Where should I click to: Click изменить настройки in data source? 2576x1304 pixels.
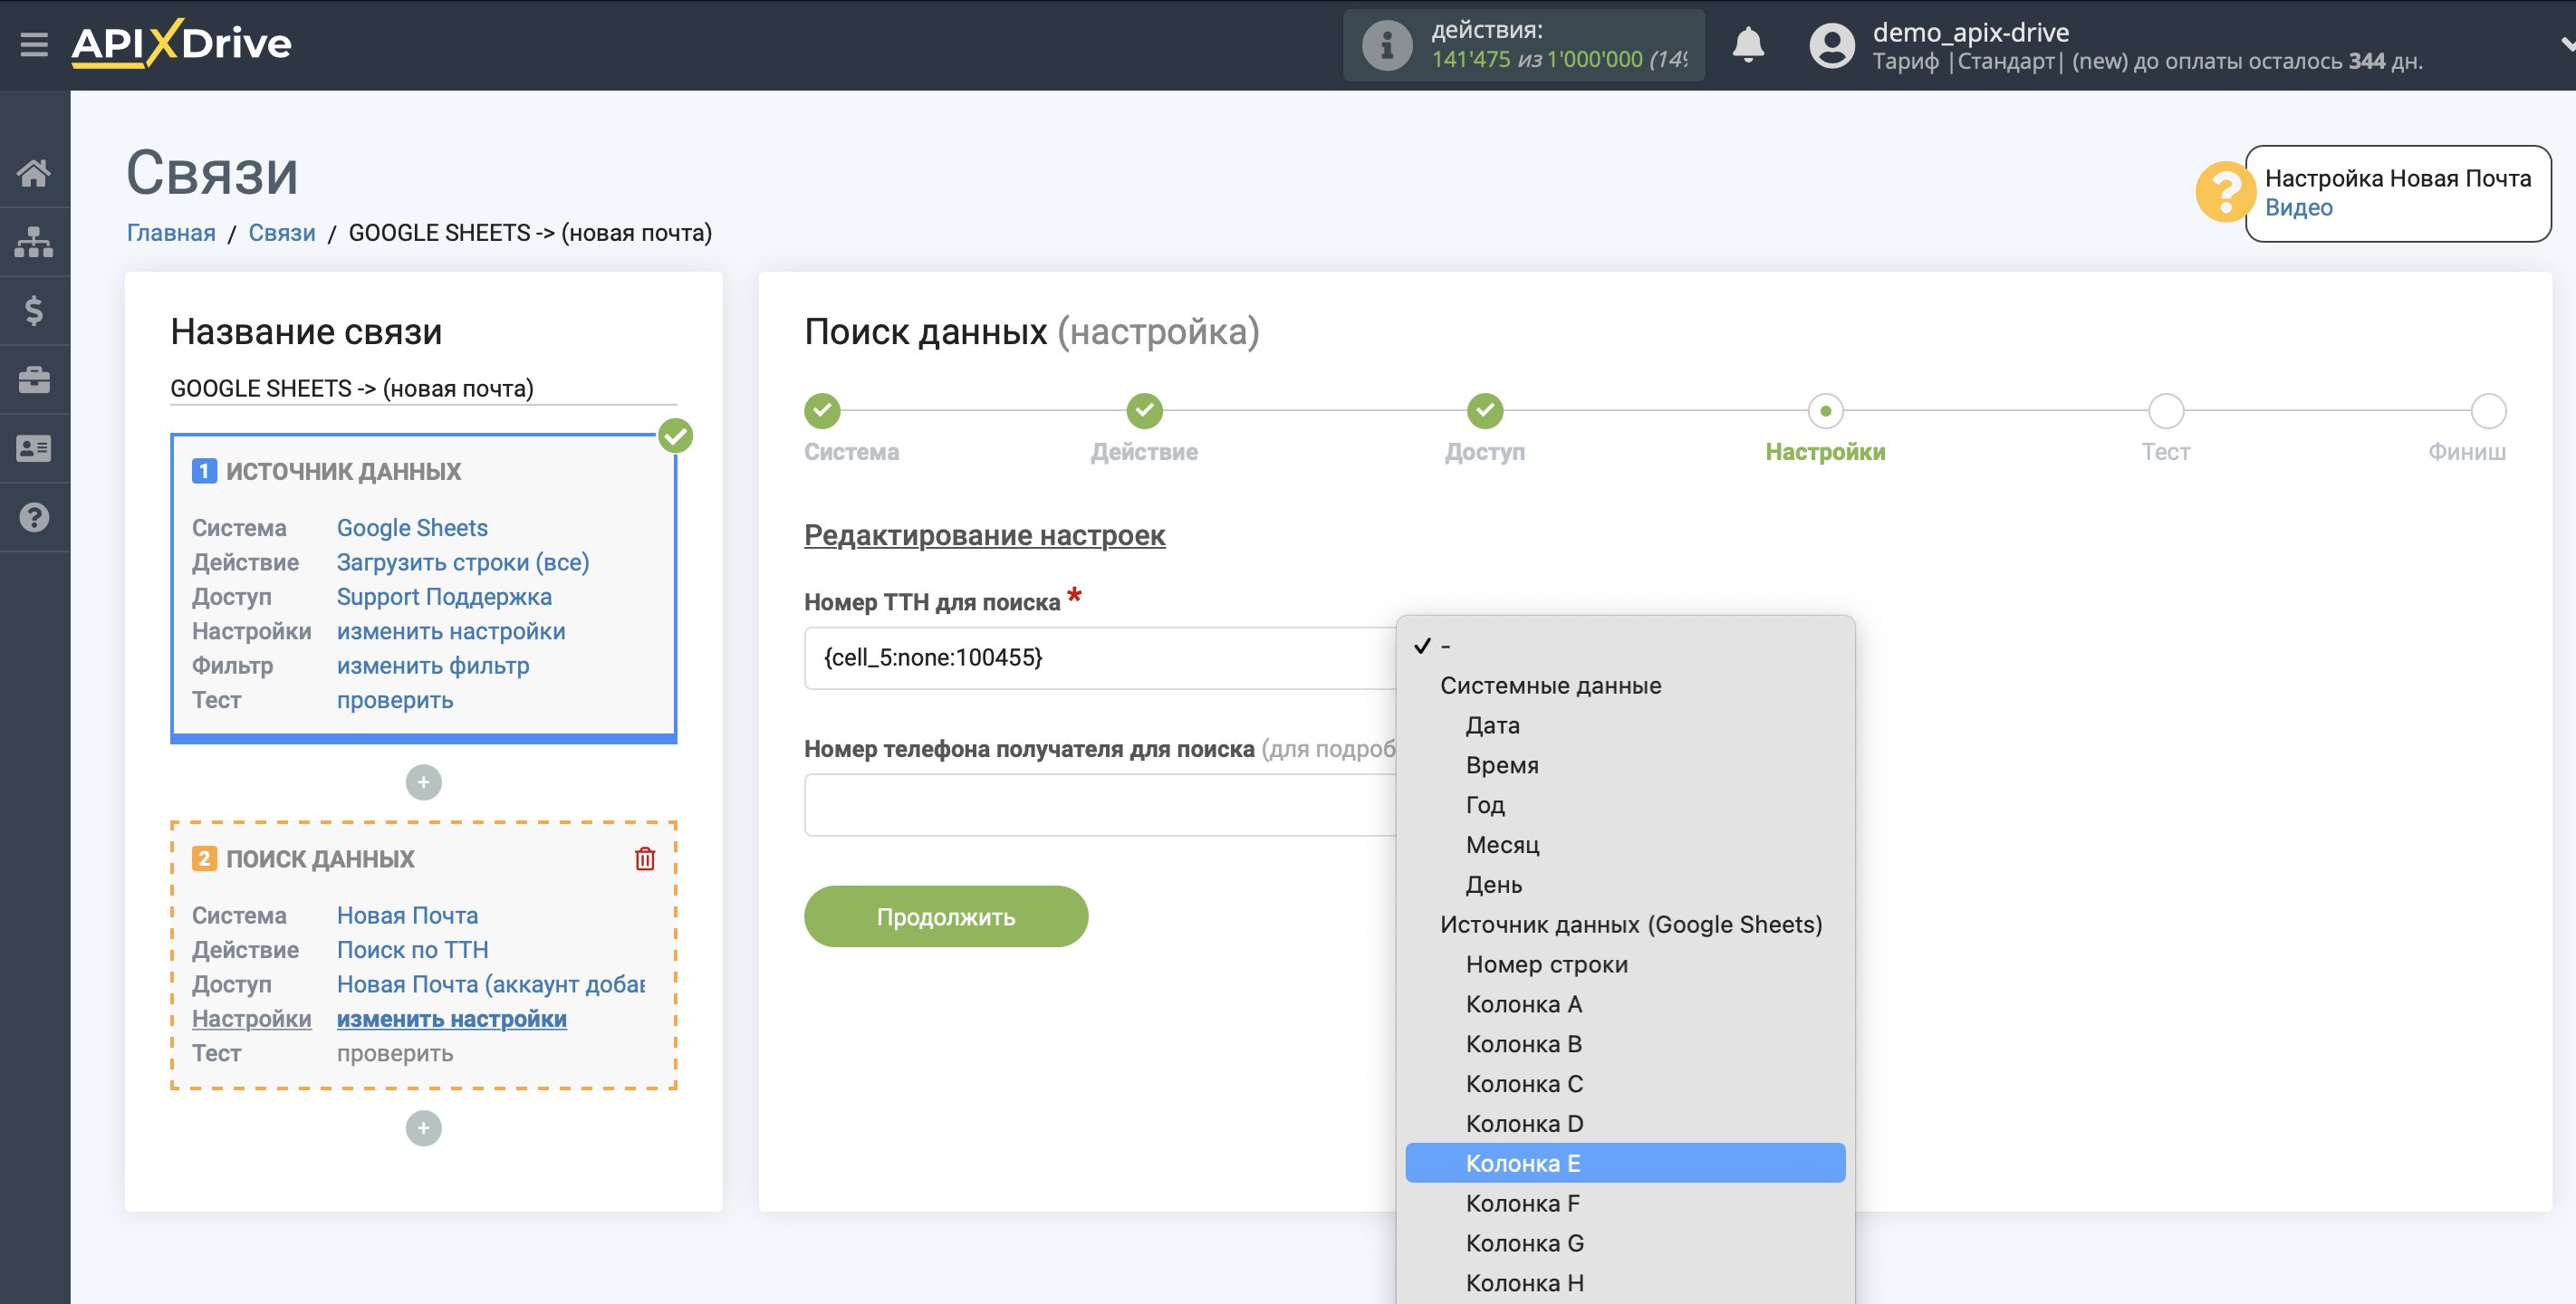point(451,632)
